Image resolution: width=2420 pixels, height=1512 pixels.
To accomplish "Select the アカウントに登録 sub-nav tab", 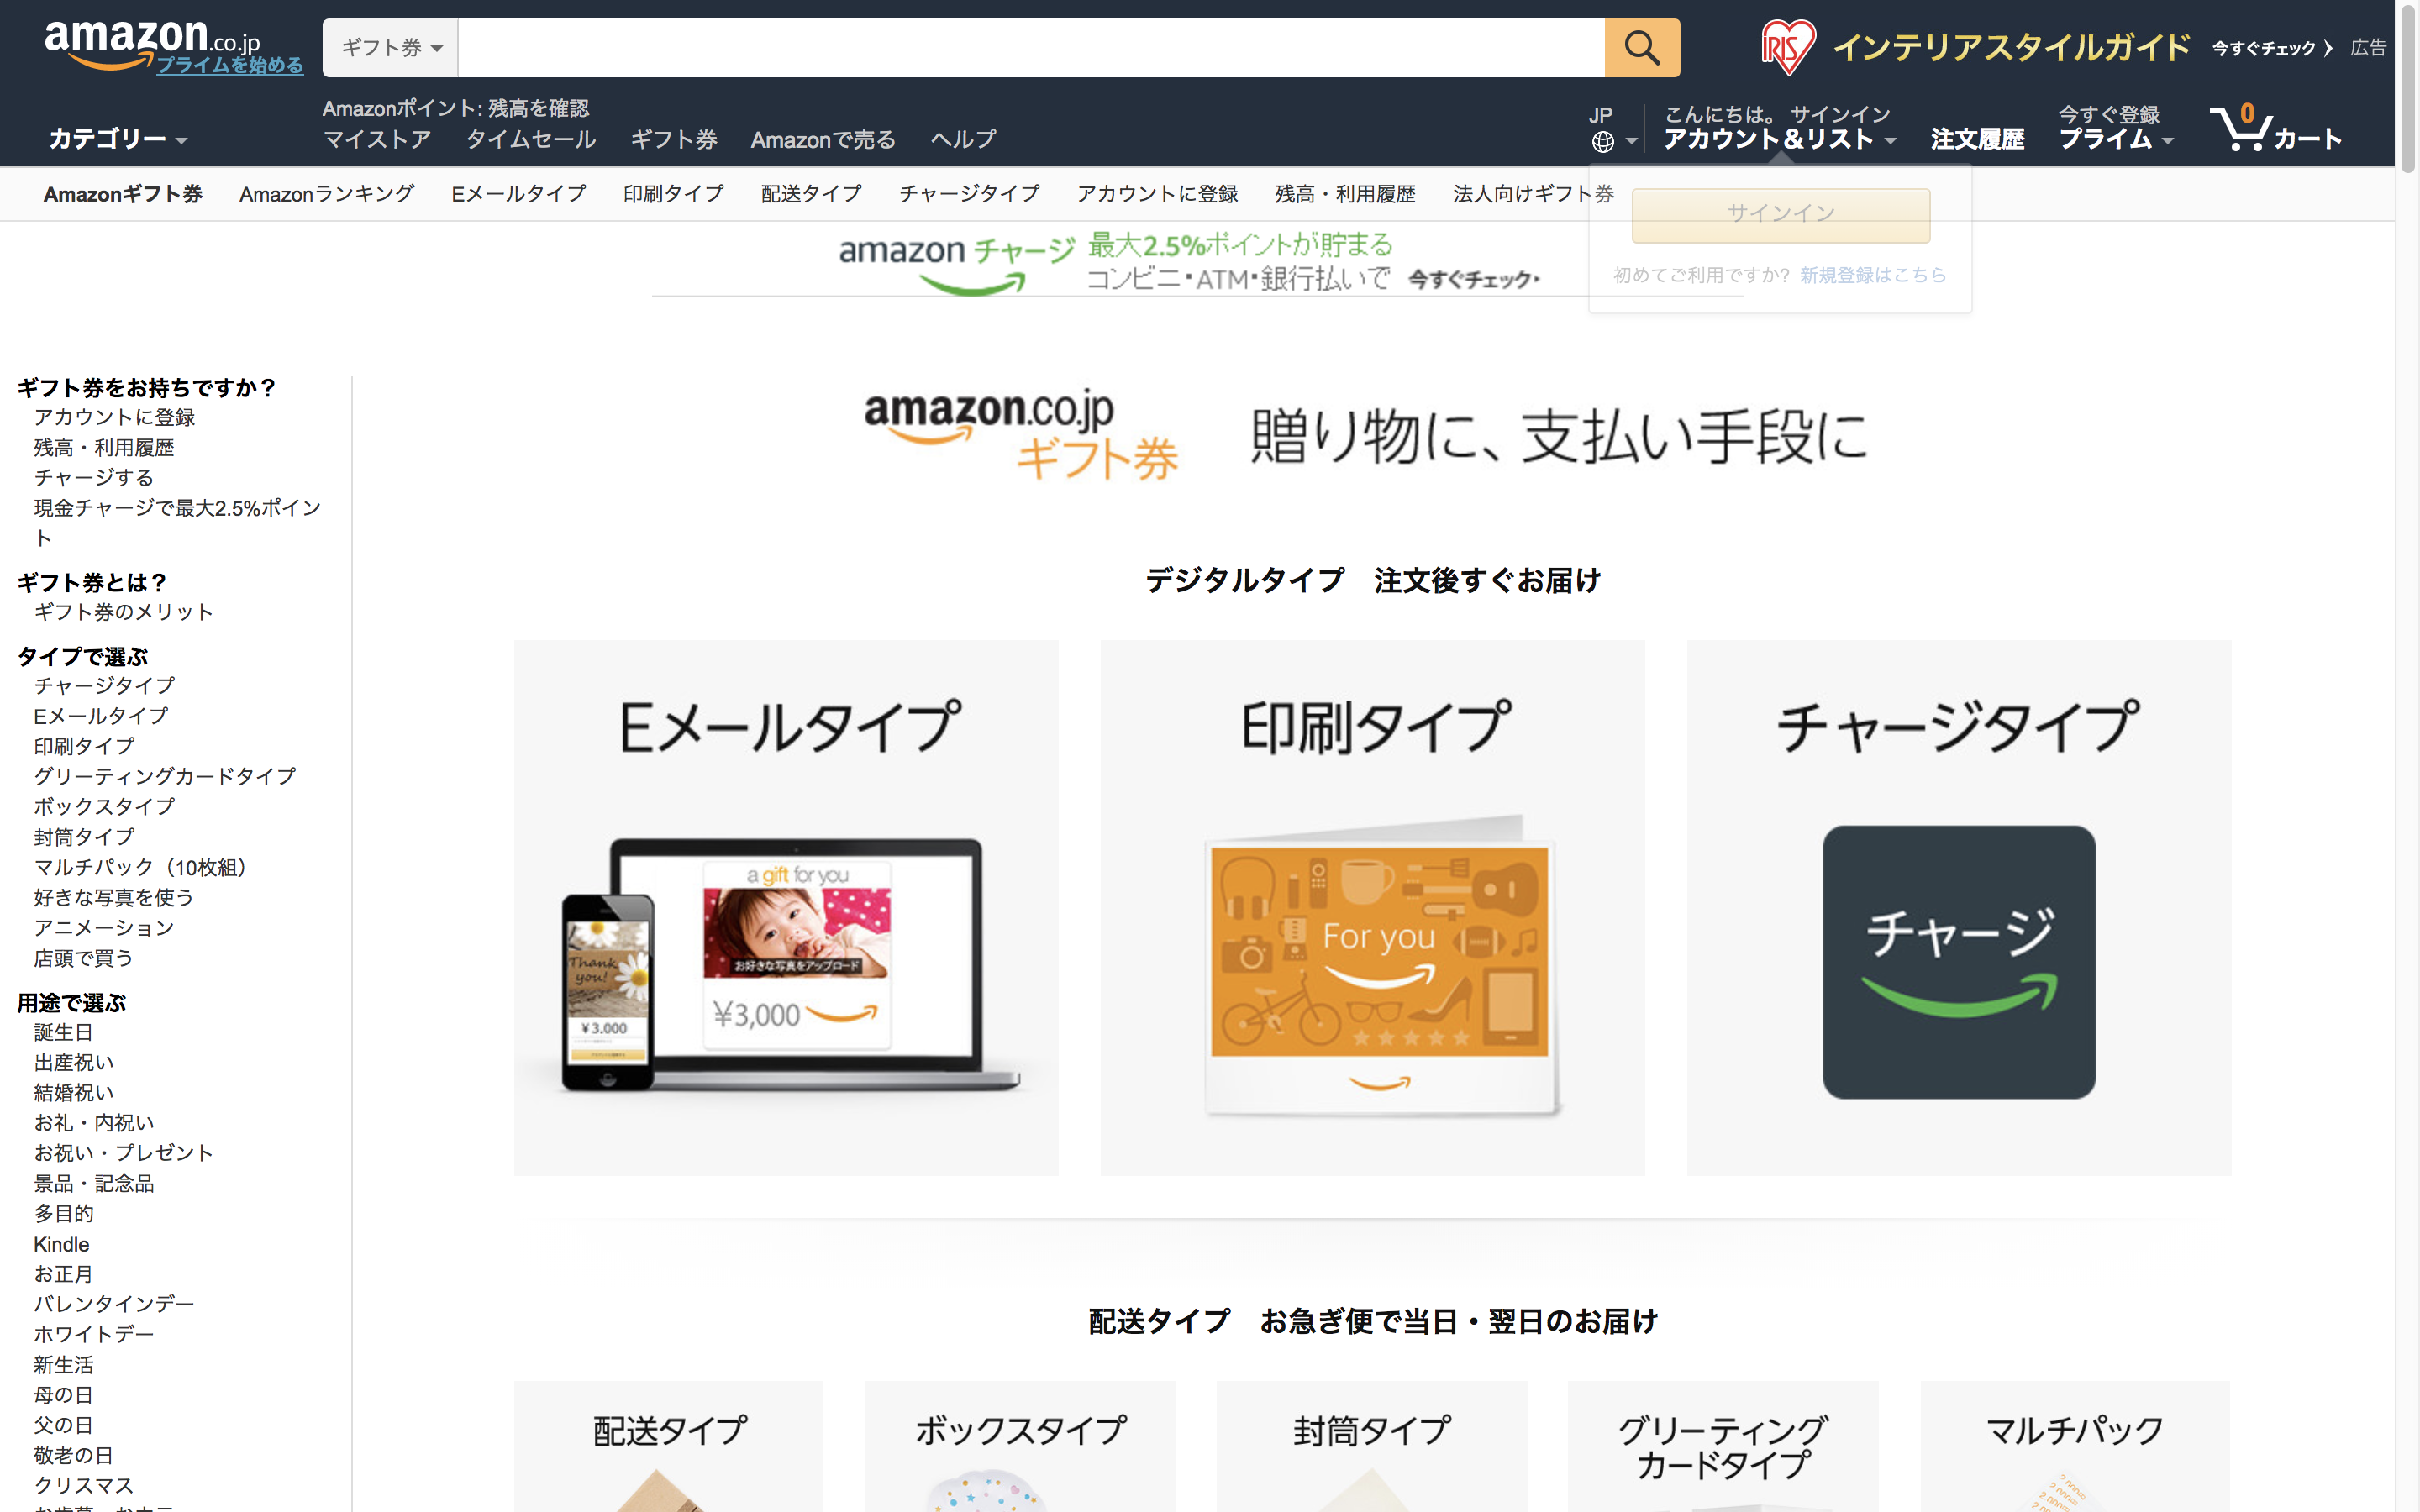I will coord(1157,194).
